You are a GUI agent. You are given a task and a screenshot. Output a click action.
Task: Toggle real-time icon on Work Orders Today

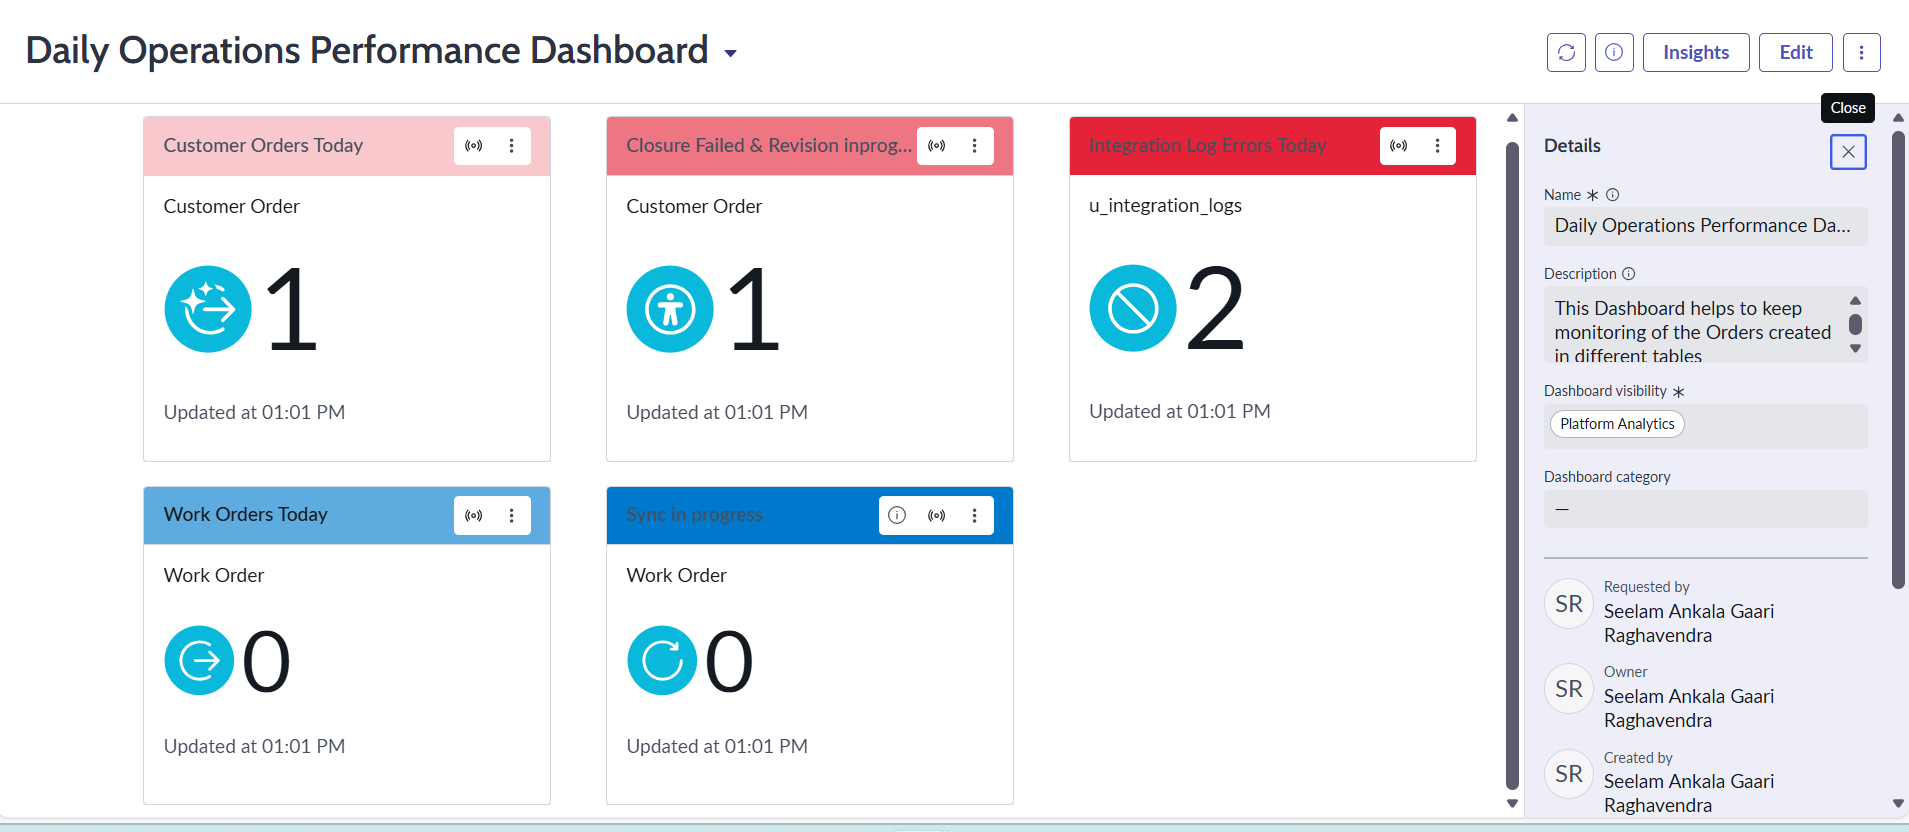point(474,516)
